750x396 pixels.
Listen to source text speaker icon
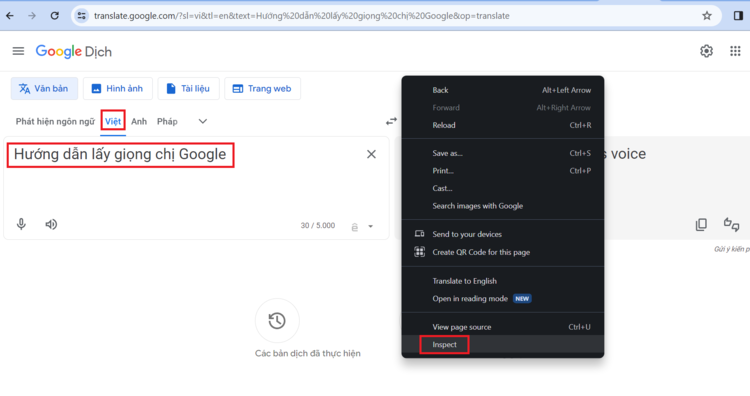[51, 224]
